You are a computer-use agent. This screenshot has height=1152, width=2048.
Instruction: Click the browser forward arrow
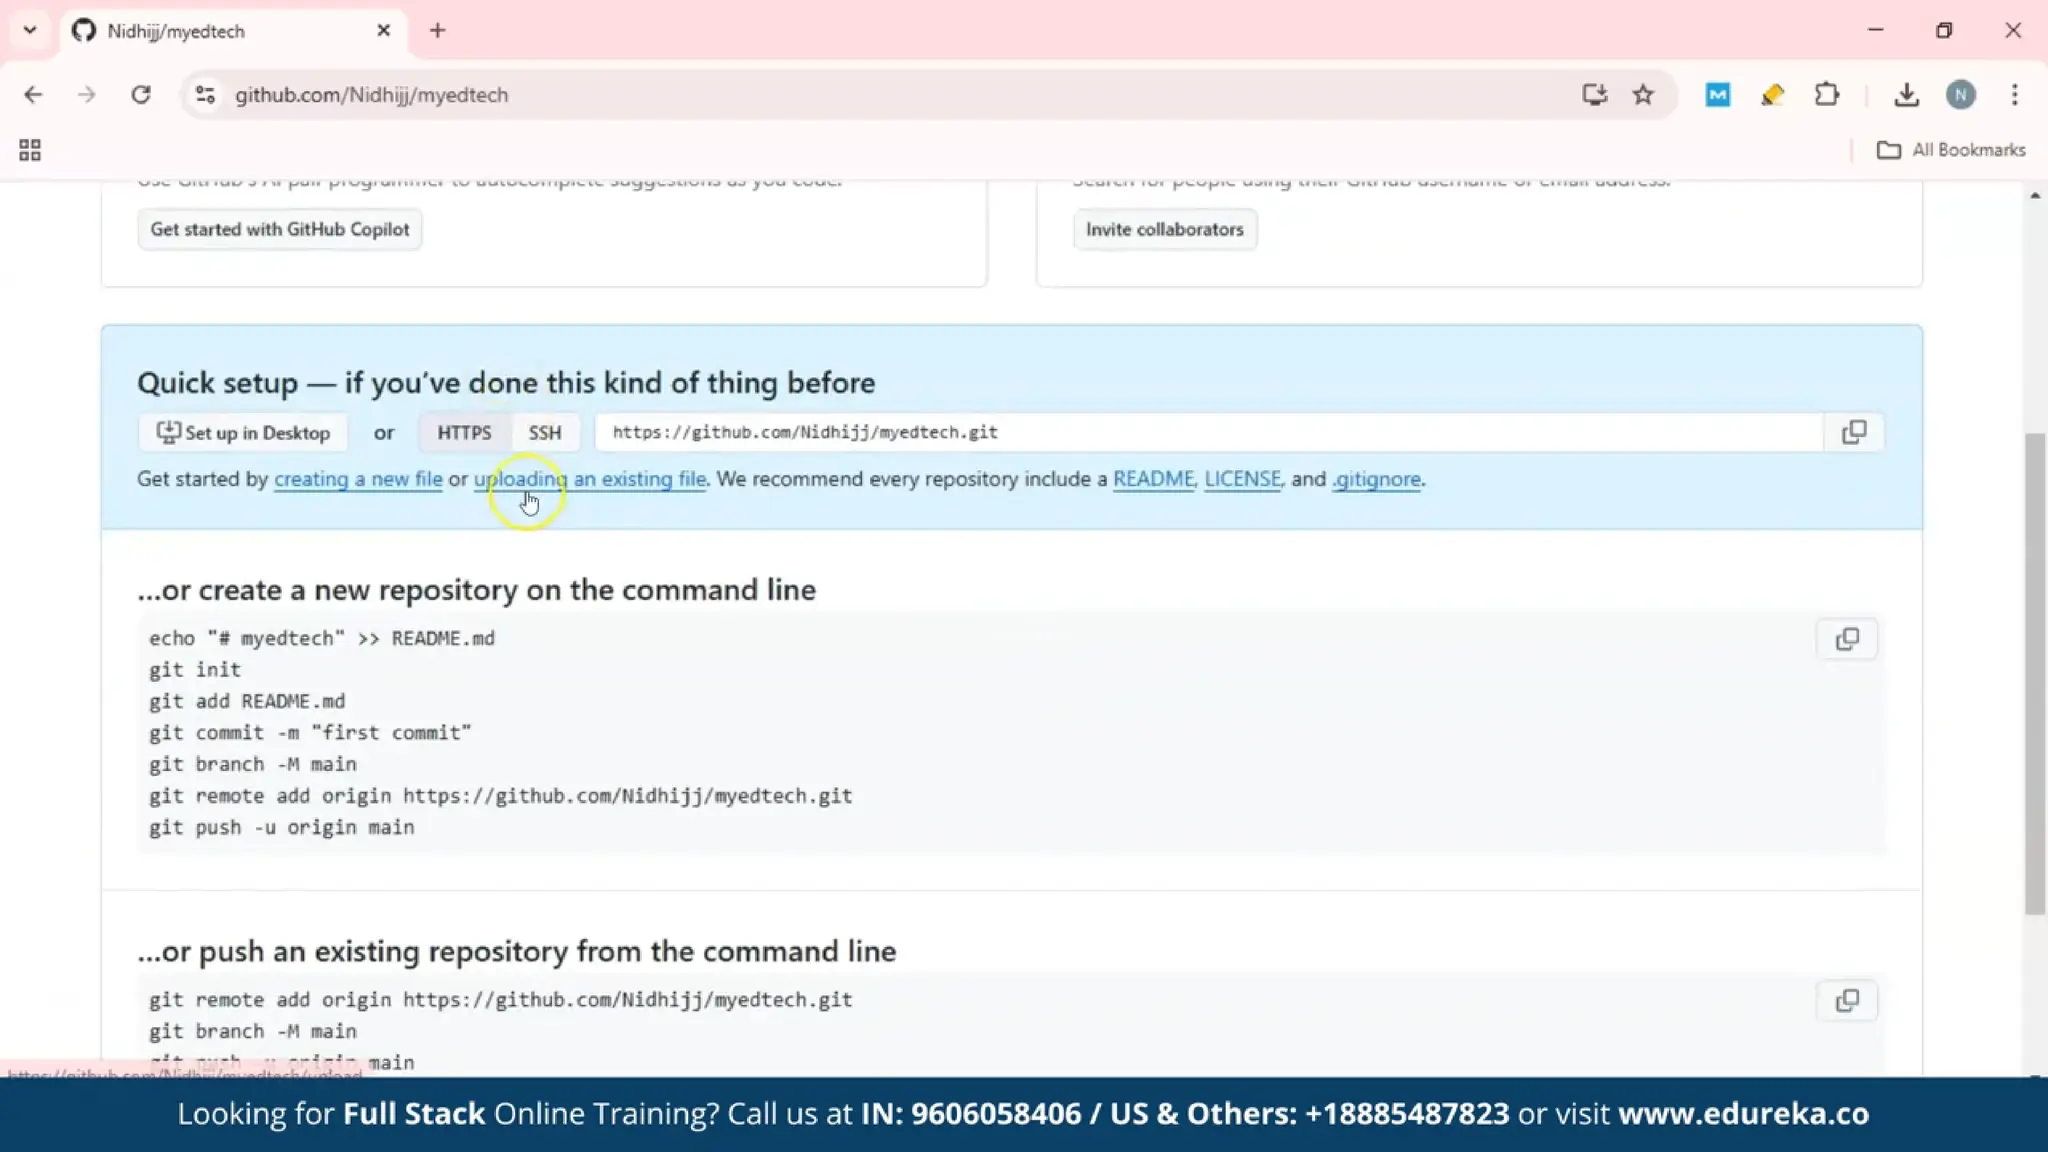coord(87,95)
